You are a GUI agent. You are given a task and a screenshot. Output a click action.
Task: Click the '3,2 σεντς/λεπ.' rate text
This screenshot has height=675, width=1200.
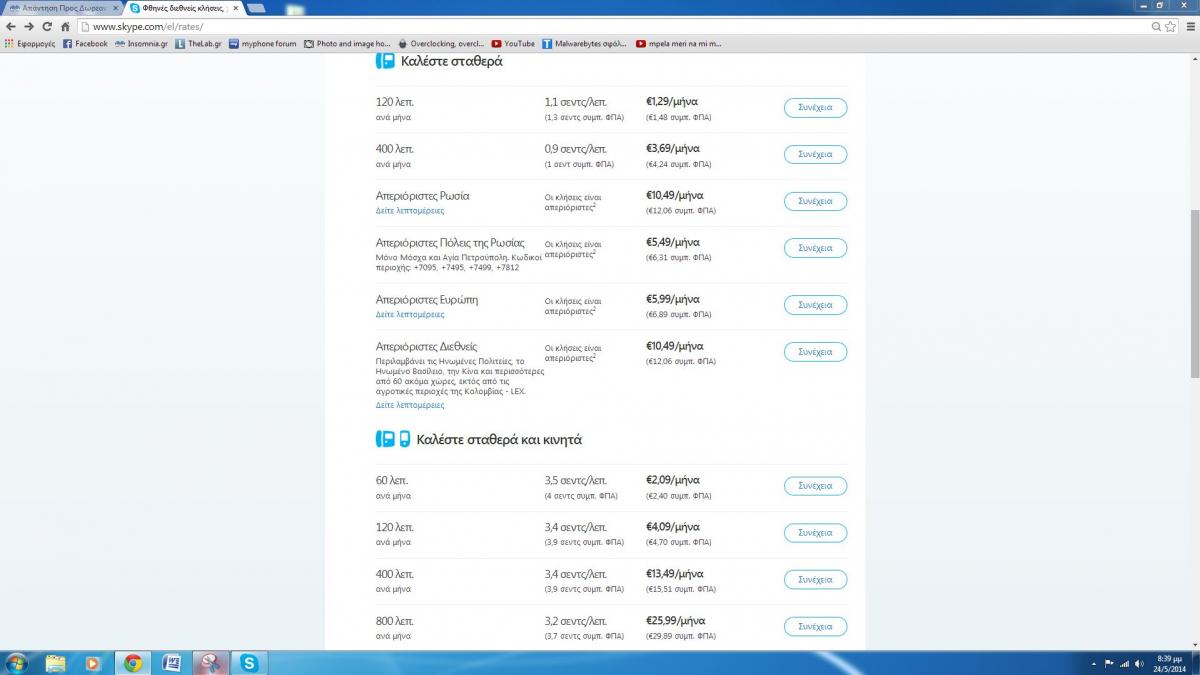click(x=575, y=620)
